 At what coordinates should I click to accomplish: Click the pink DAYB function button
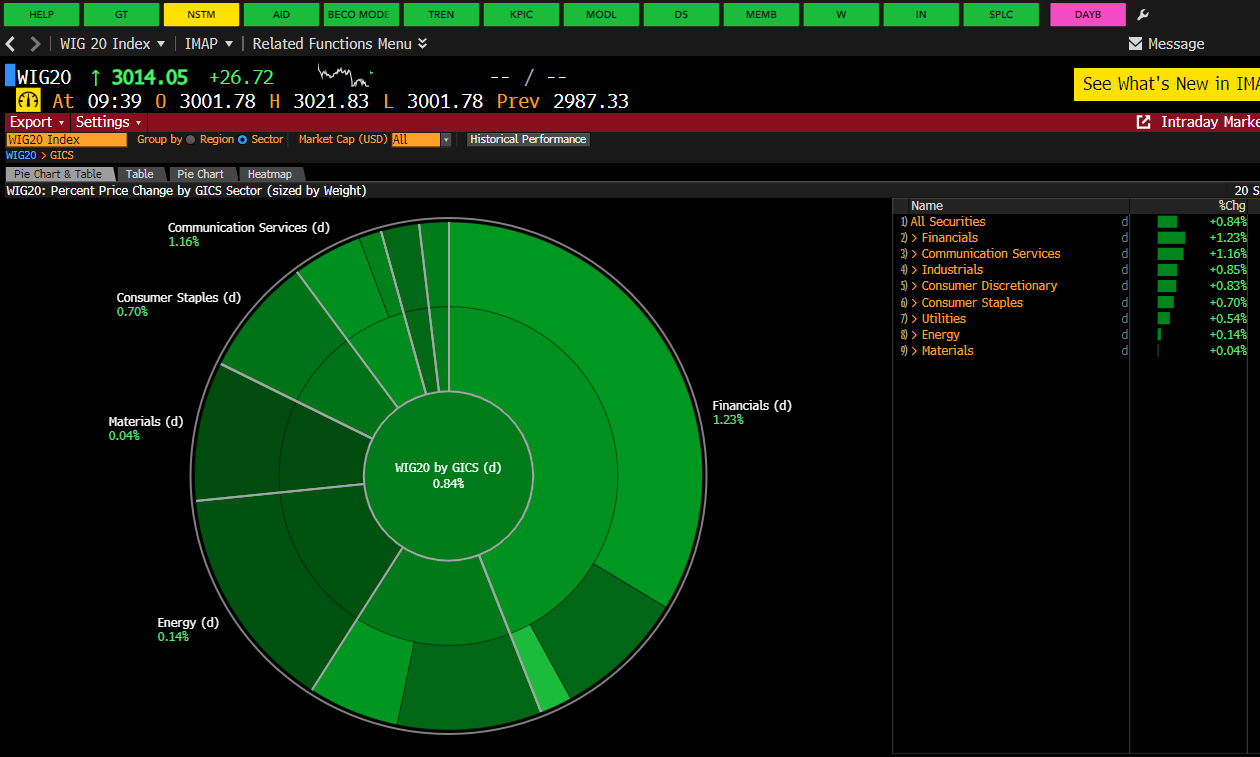click(x=1087, y=15)
